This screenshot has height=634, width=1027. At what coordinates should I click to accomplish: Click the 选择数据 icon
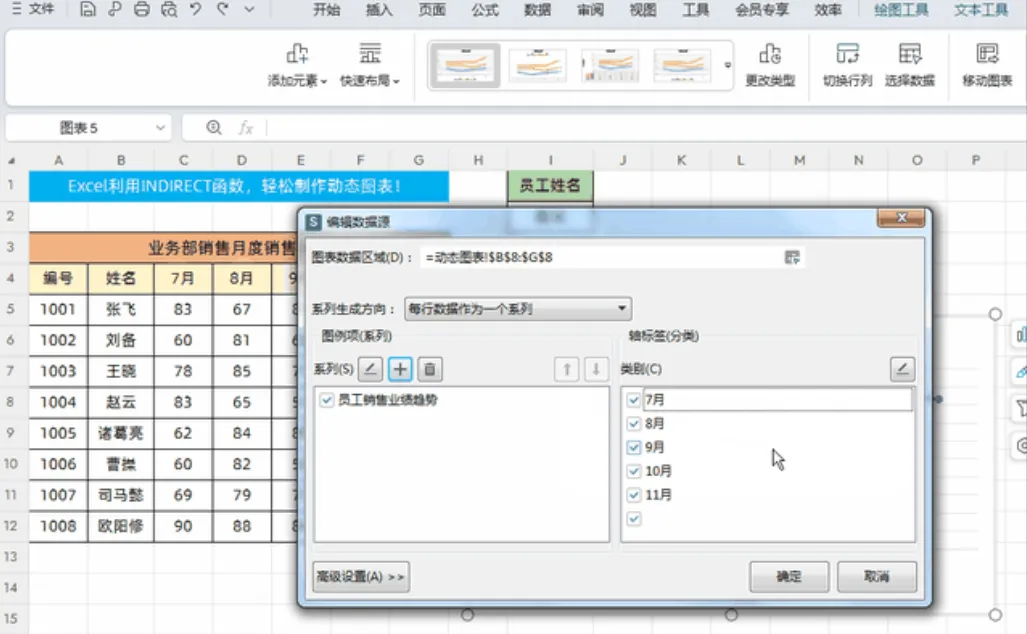coord(910,65)
